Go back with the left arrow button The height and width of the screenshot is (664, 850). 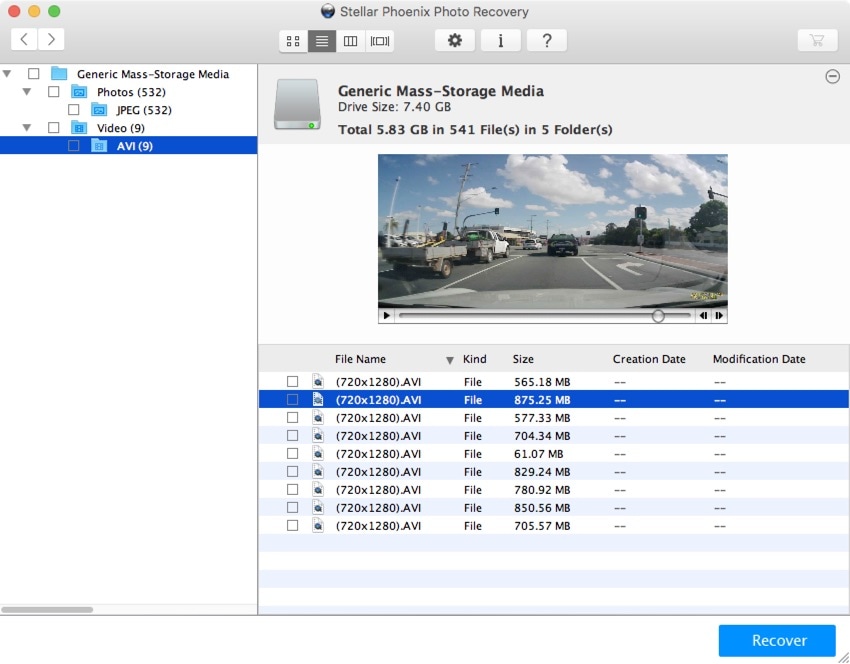tap(24, 40)
